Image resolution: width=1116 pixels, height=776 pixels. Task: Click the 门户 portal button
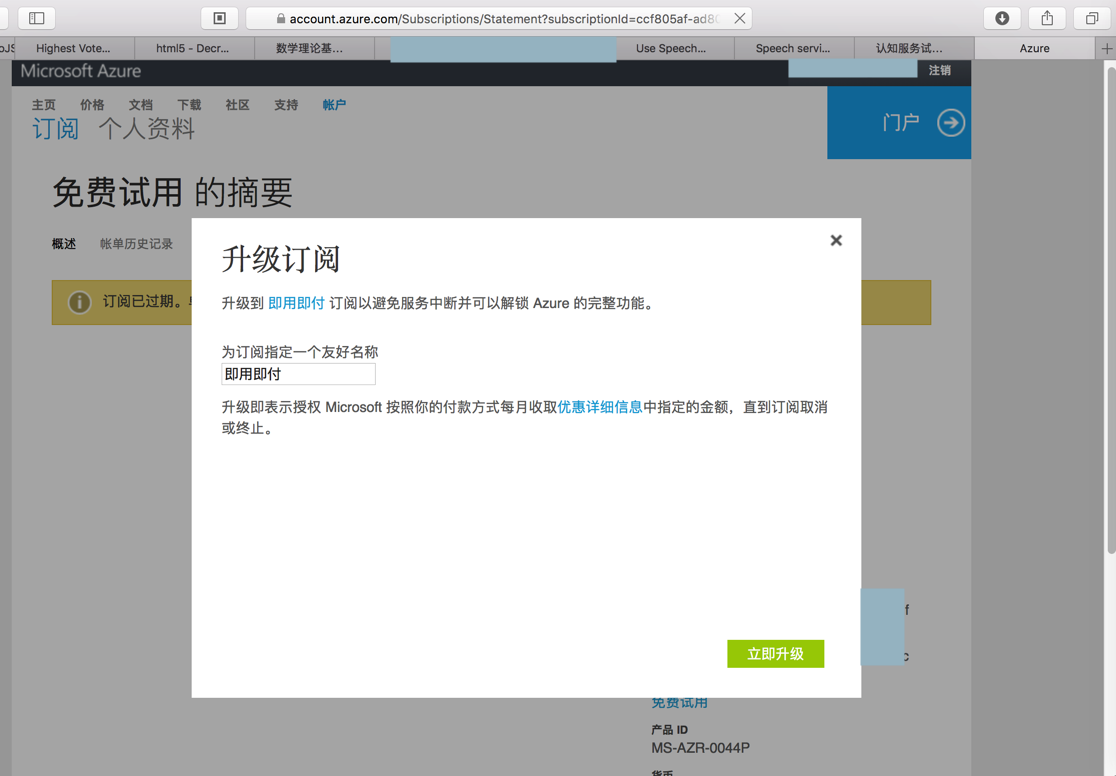899,122
